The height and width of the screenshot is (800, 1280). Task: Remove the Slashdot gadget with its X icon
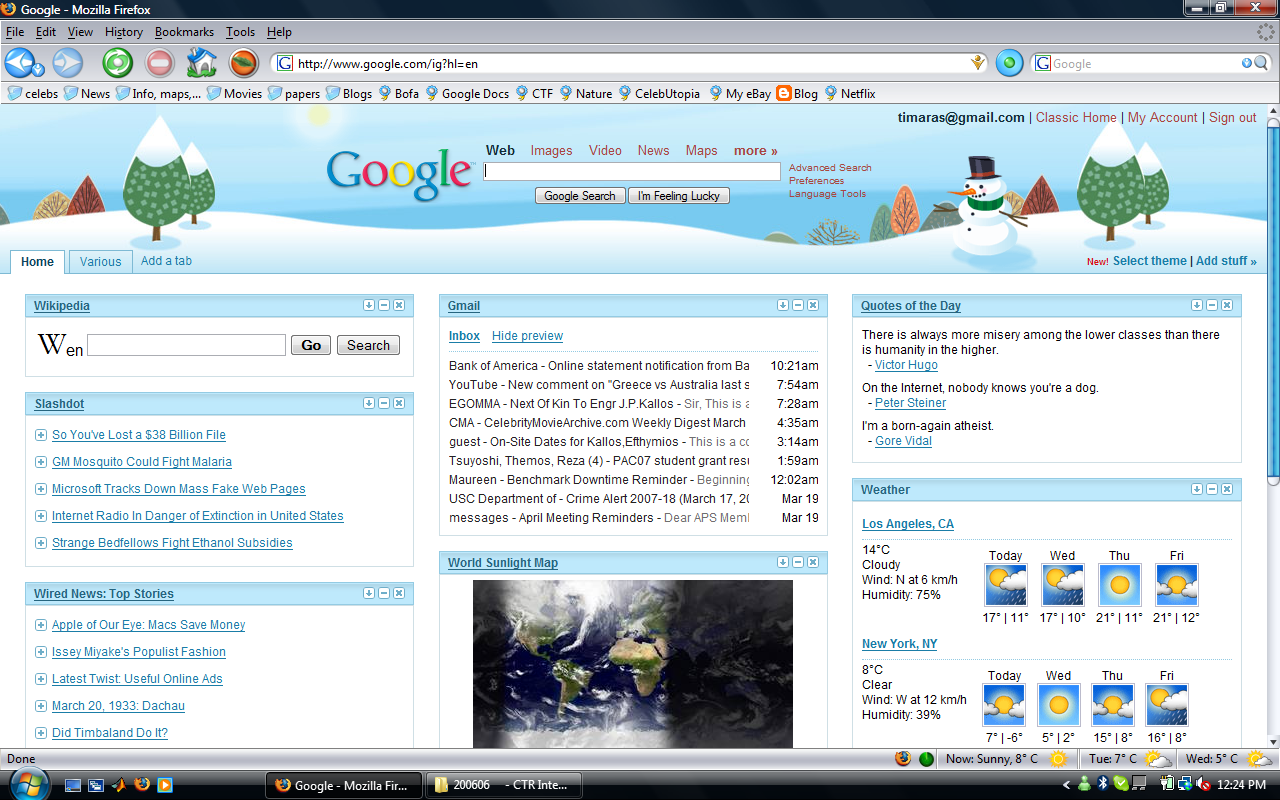(x=399, y=403)
